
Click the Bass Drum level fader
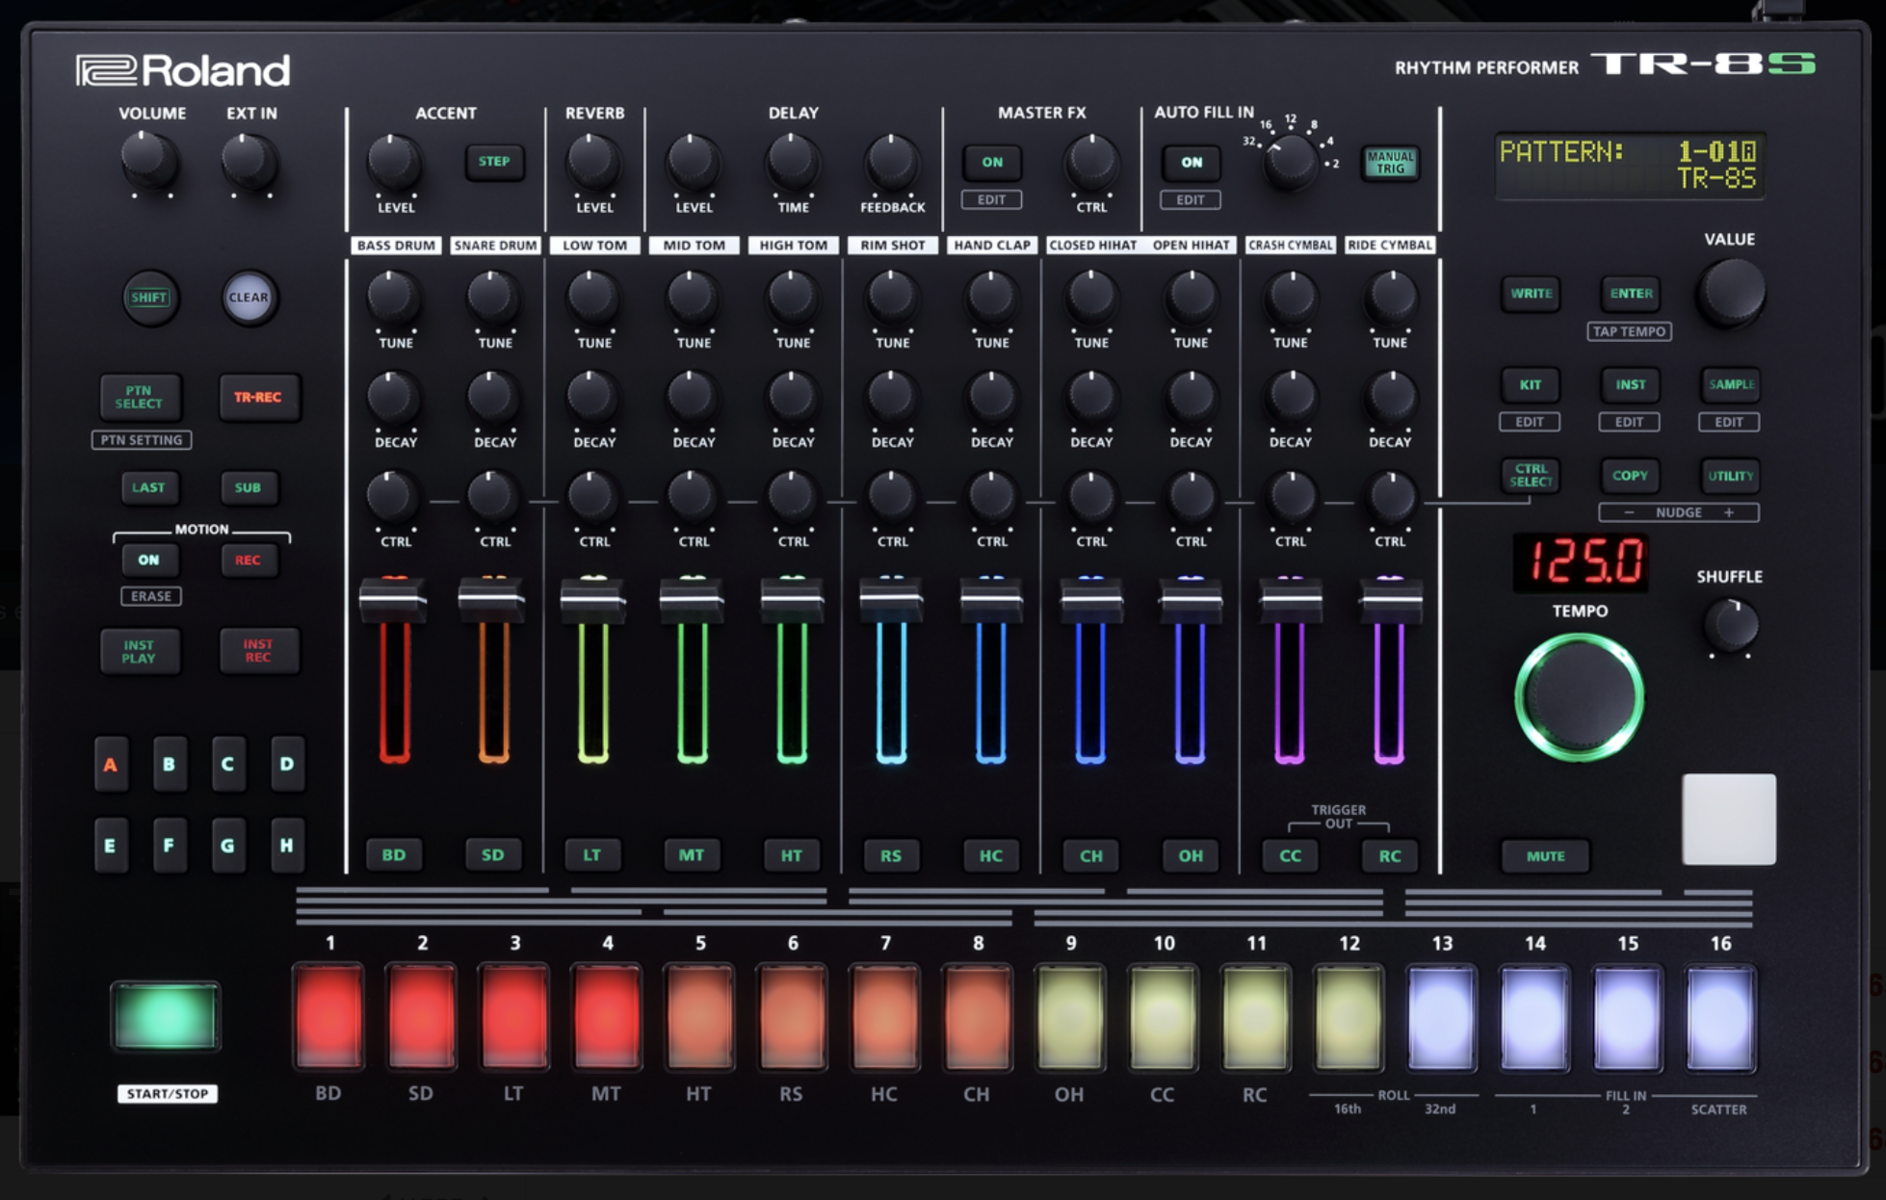(393, 600)
